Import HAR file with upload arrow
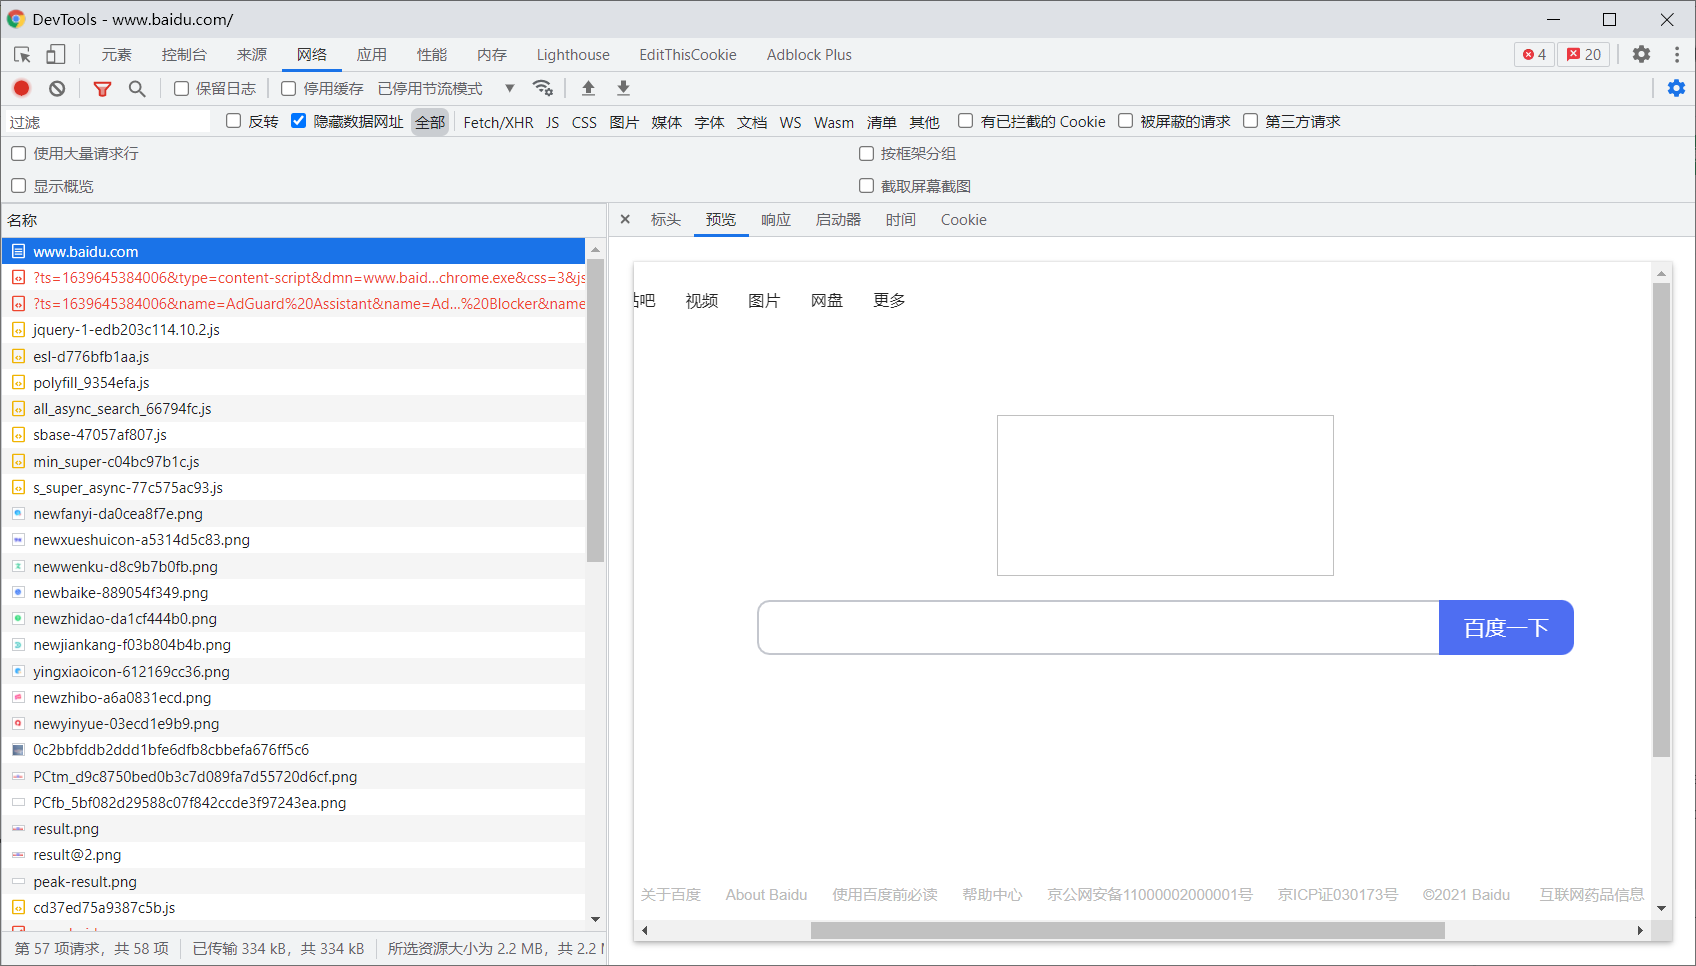This screenshot has height=966, width=1696. (588, 88)
